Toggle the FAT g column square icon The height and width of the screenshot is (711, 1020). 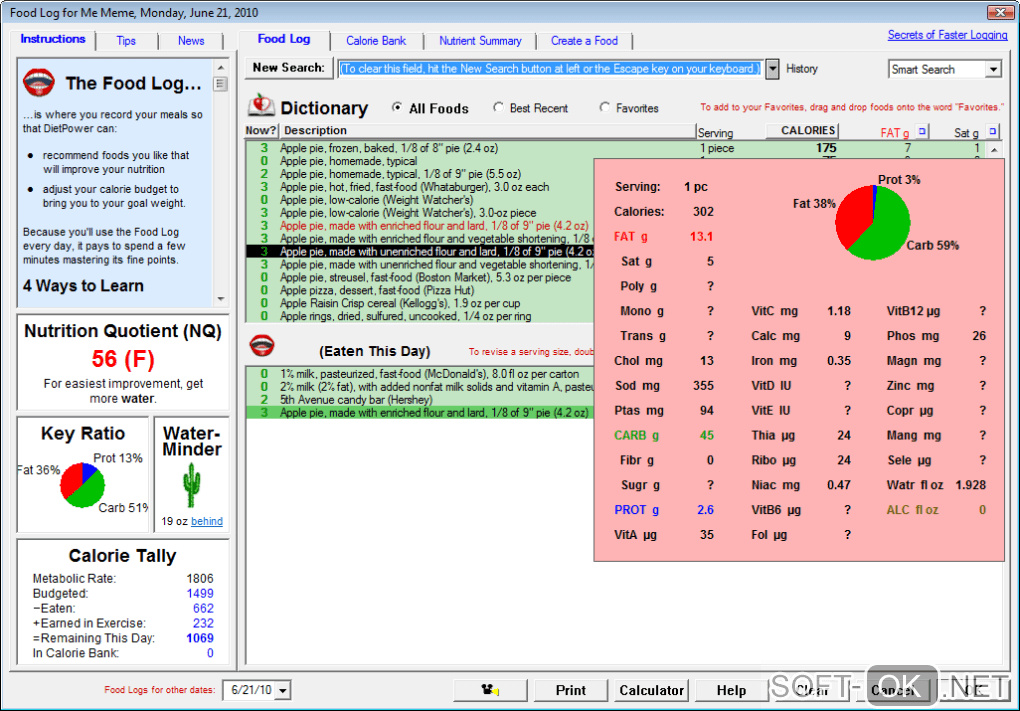coord(922,131)
